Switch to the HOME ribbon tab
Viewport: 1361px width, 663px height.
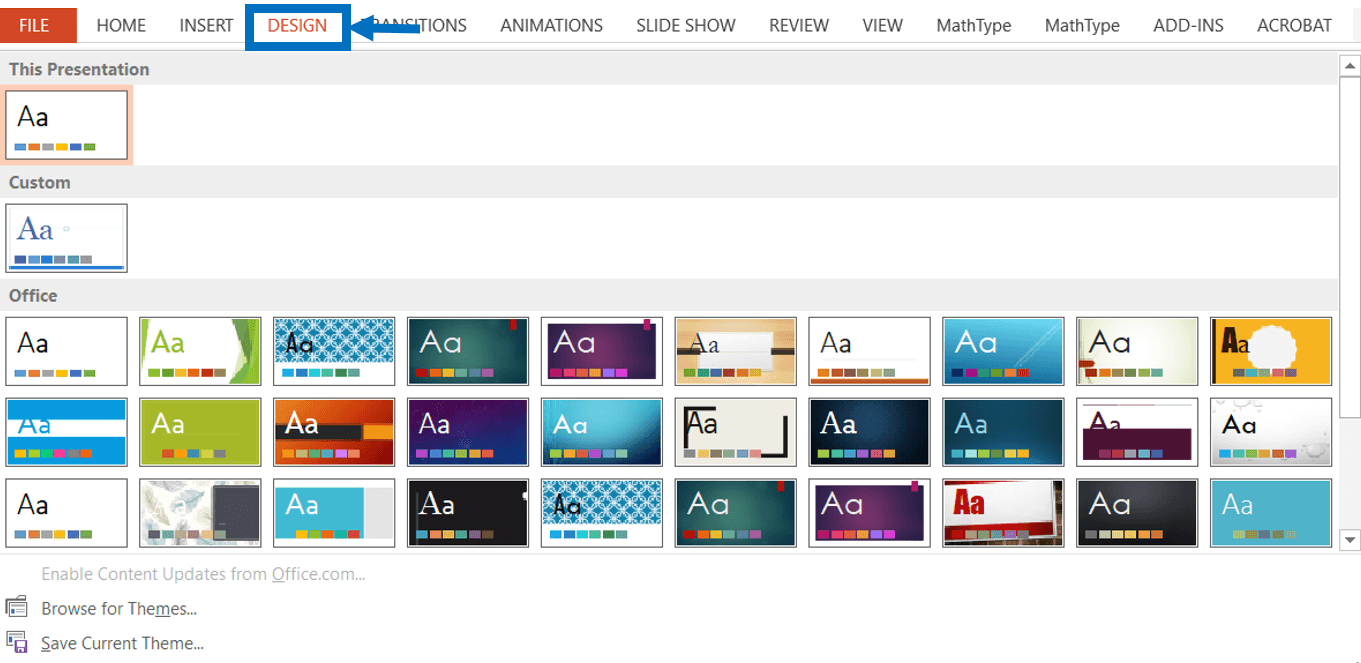pos(121,25)
